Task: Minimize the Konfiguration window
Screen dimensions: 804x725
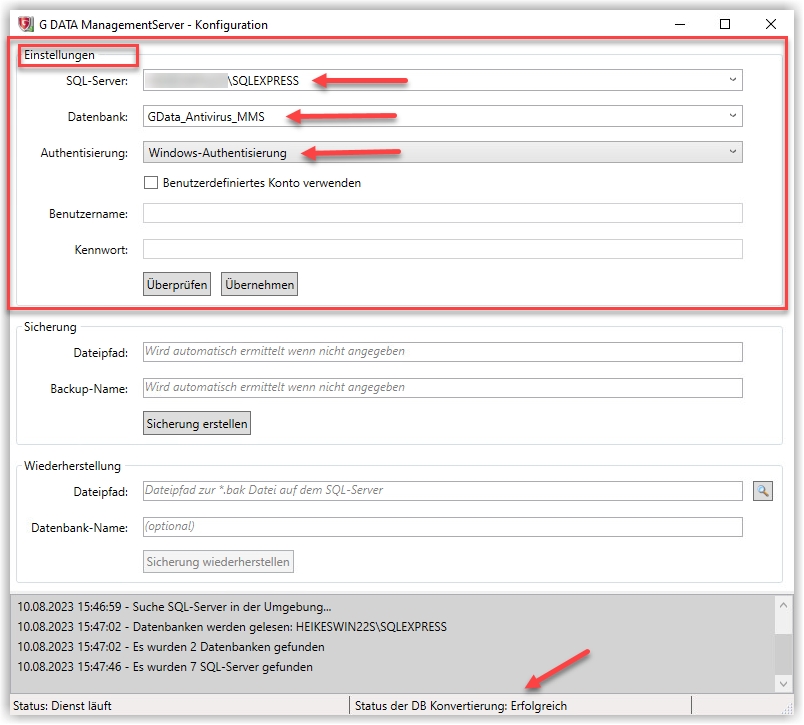Action: (680, 24)
